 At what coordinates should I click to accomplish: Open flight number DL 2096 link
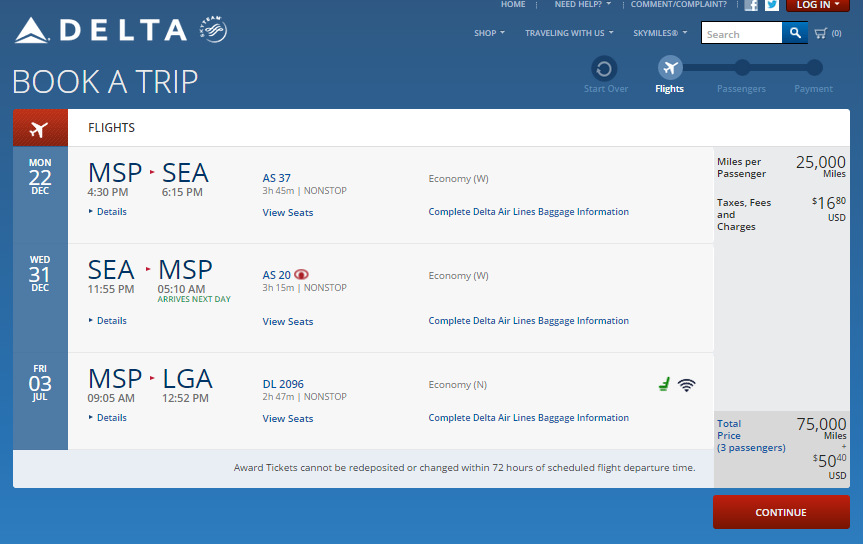pos(283,384)
